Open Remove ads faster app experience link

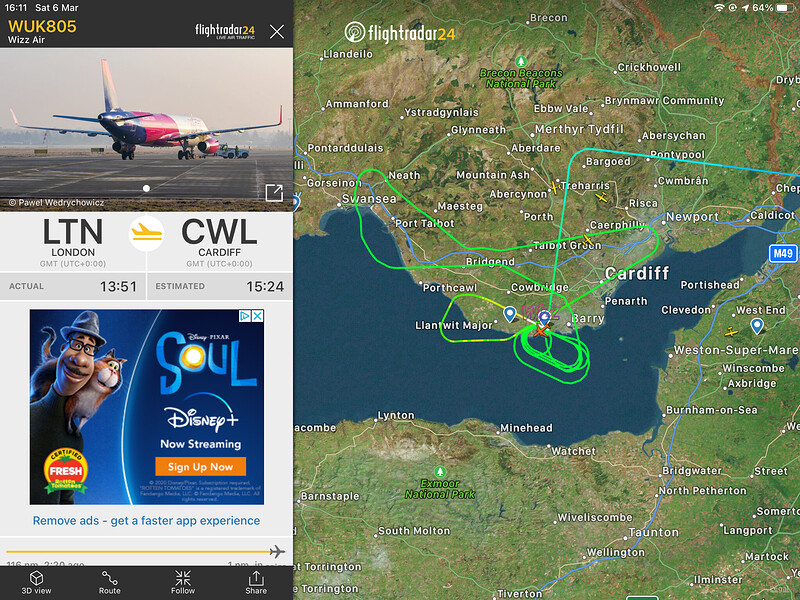coord(146,520)
